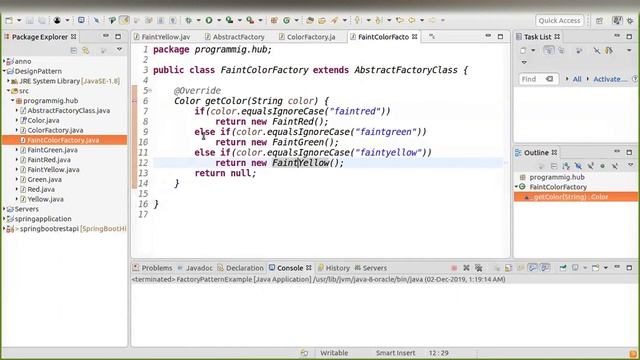Toggle Scroll Lock in Console toolbar

tap(509, 268)
